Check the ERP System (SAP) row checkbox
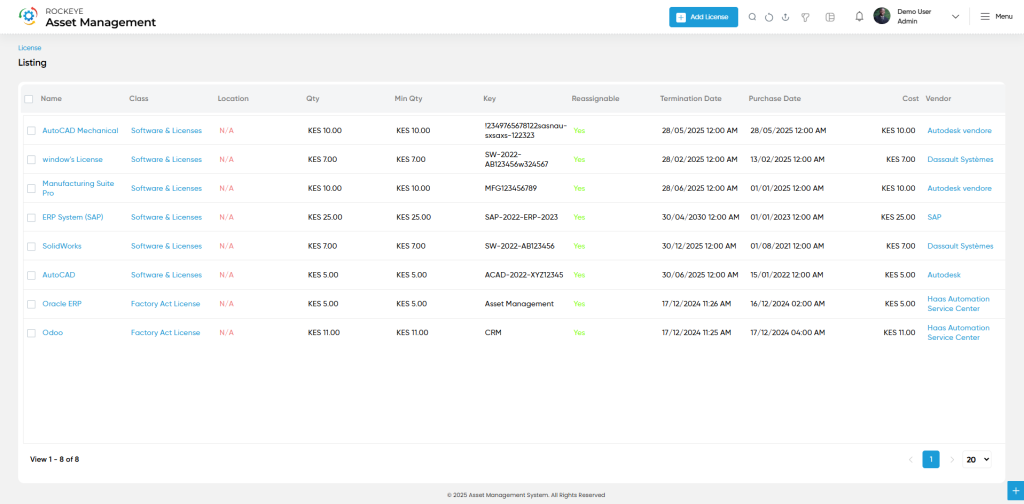 (x=31, y=217)
